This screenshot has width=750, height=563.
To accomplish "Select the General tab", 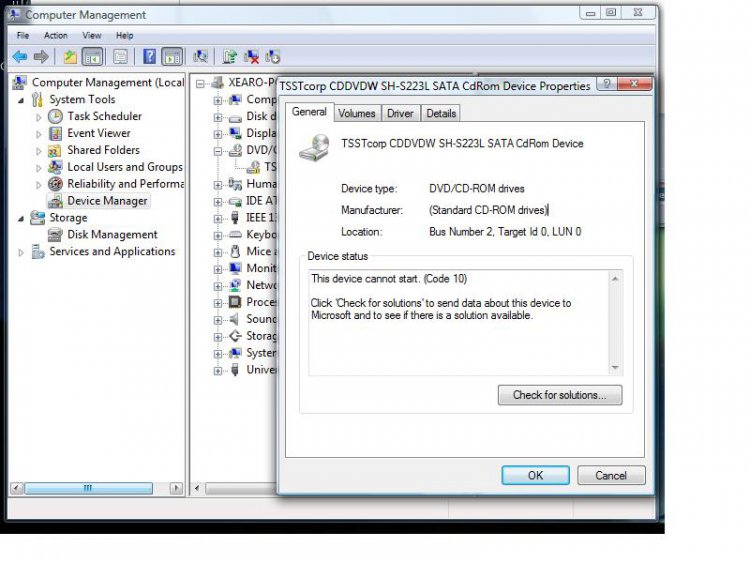I will (309, 112).
